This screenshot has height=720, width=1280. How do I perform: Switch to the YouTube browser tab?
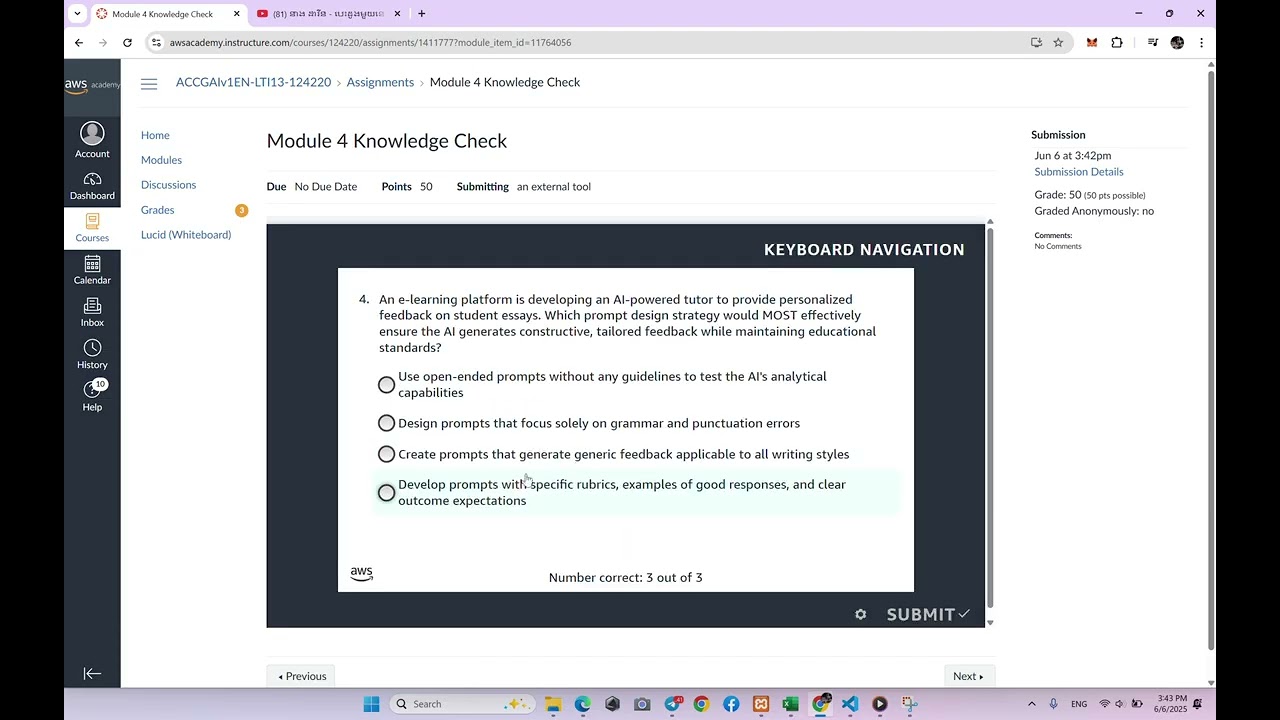328,14
